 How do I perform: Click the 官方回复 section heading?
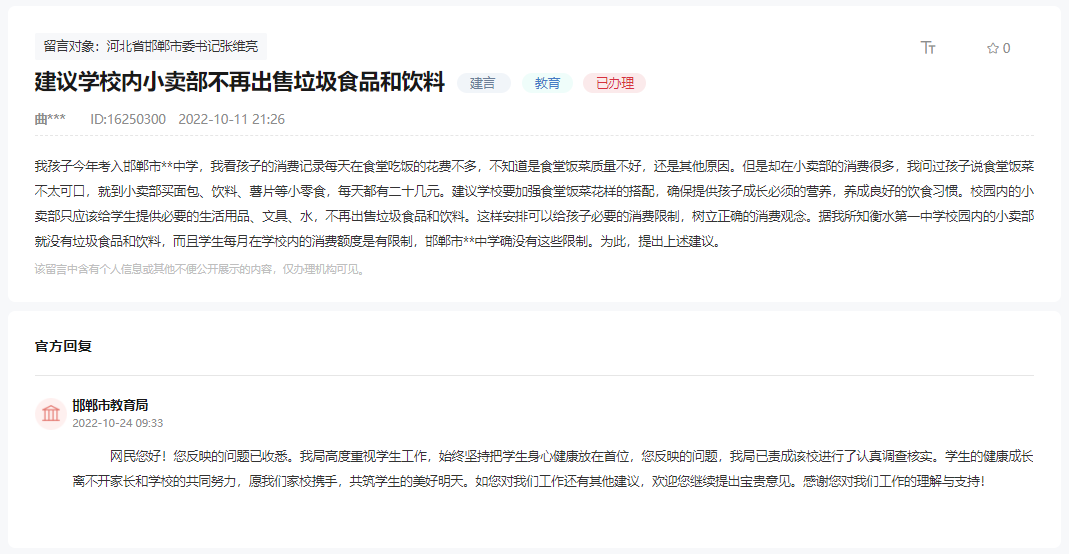pyautogui.click(x=63, y=346)
